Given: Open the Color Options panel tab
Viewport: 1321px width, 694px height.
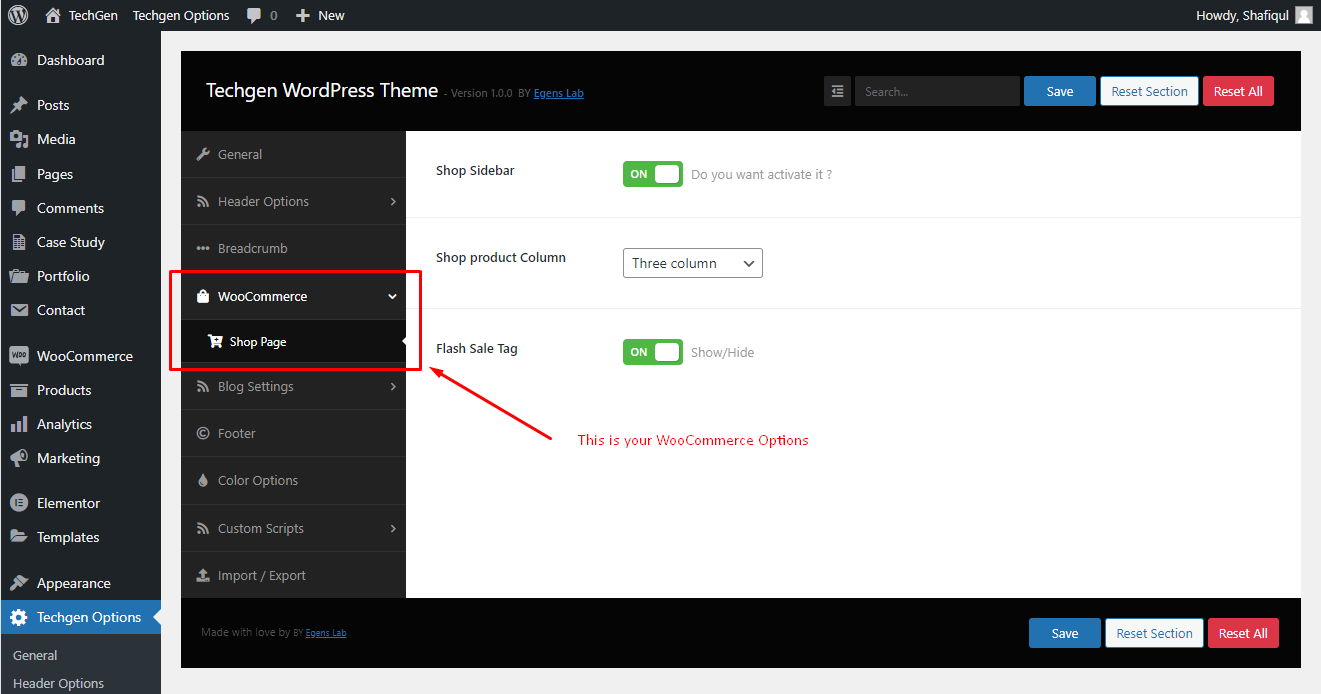Looking at the screenshot, I should pos(293,480).
